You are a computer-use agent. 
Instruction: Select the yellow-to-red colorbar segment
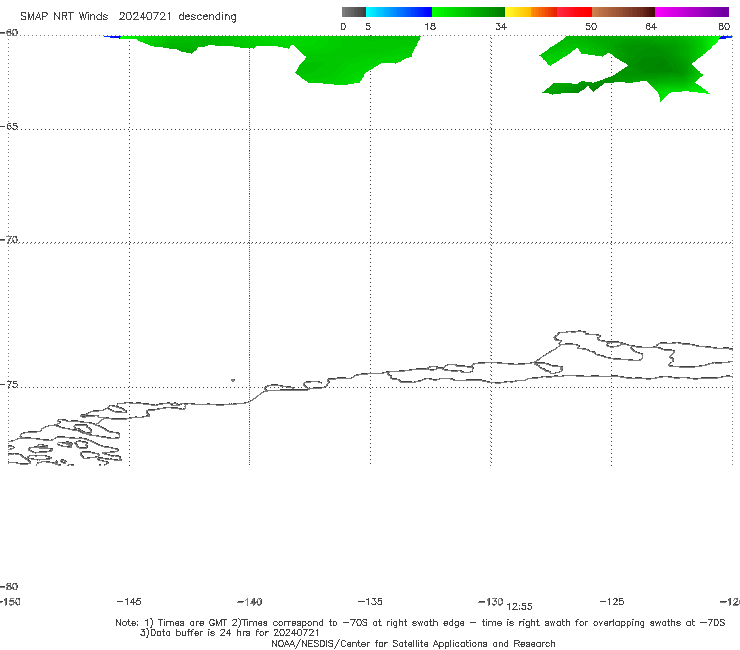click(x=548, y=12)
